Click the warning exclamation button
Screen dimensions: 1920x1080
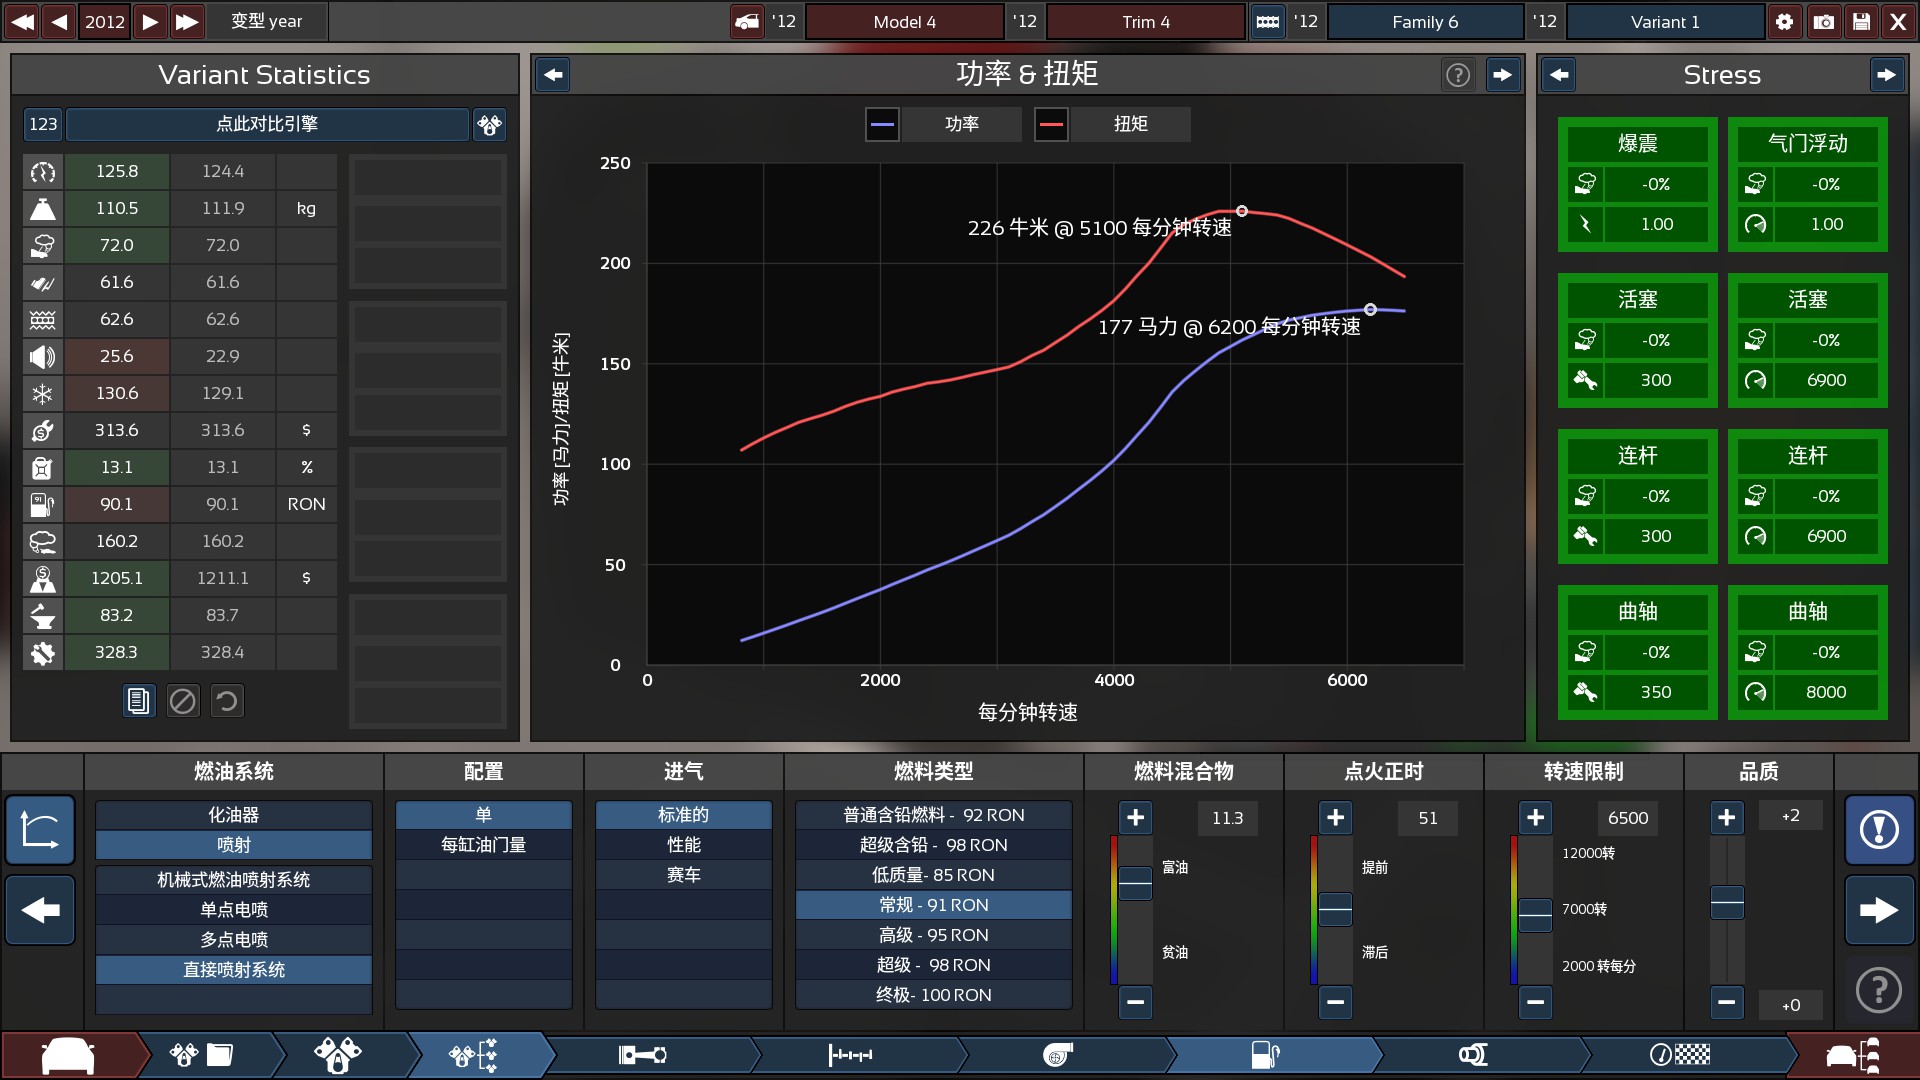point(1878,829)
